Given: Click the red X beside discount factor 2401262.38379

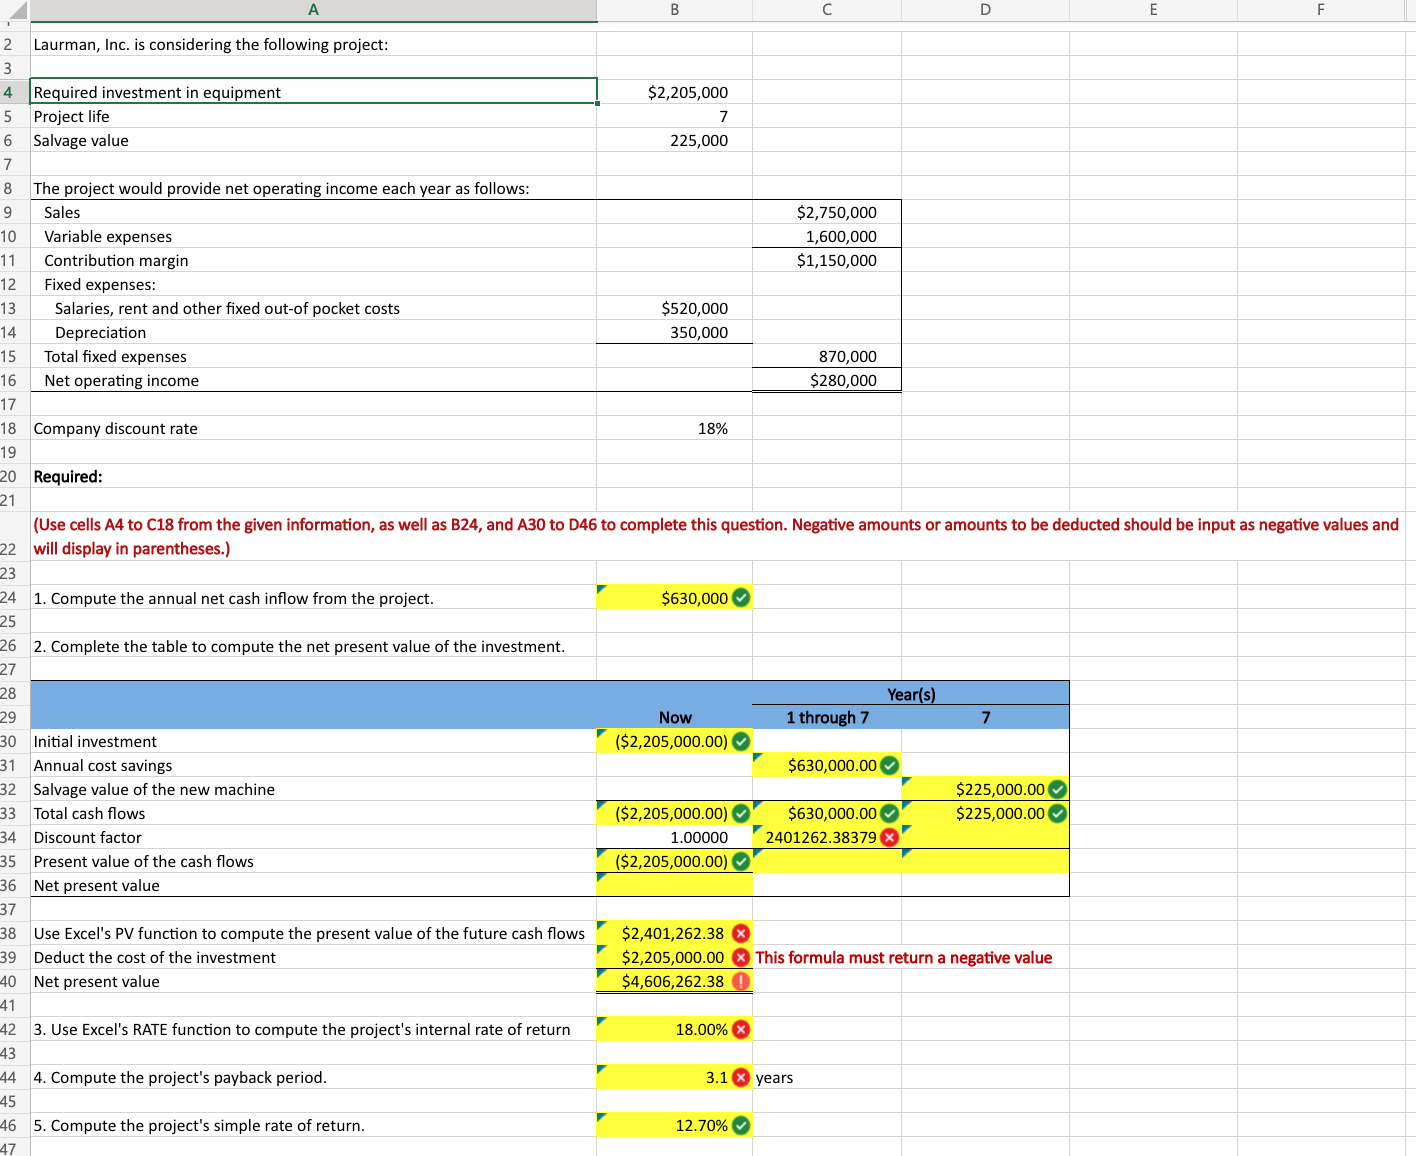Looking at the screenshot, I should point(889,838).
